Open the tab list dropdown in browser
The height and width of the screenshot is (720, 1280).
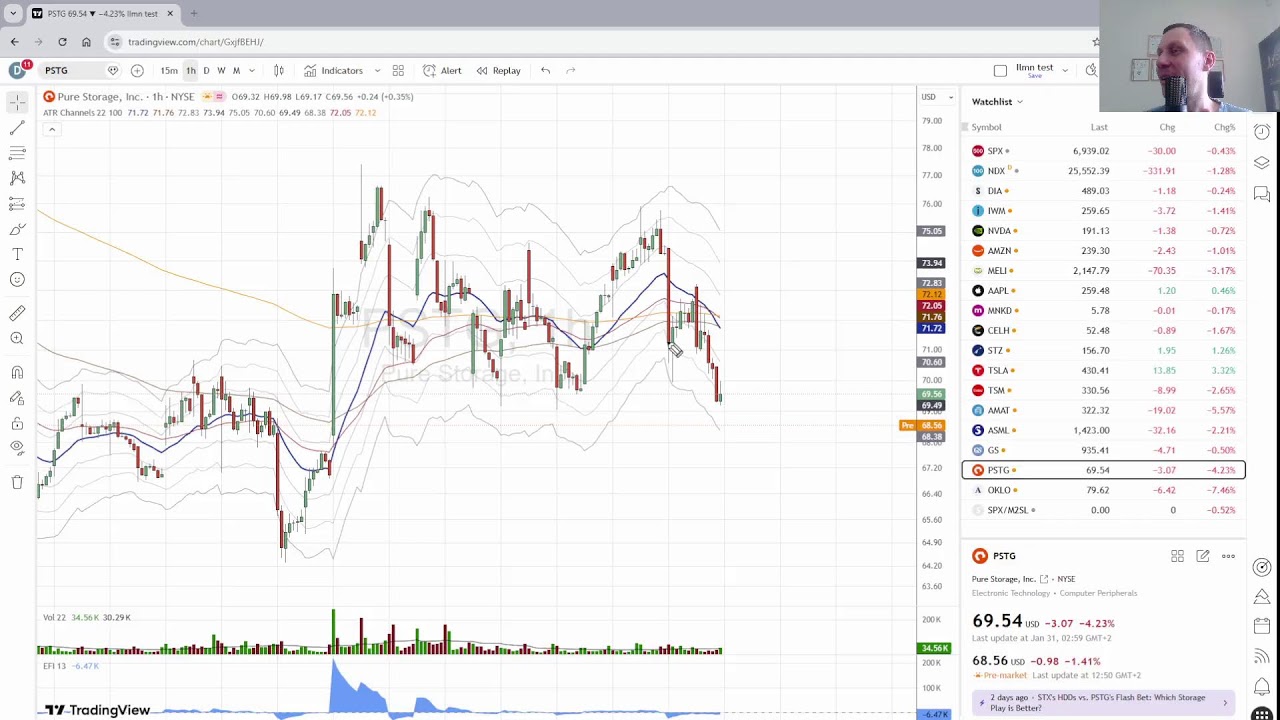13,13
